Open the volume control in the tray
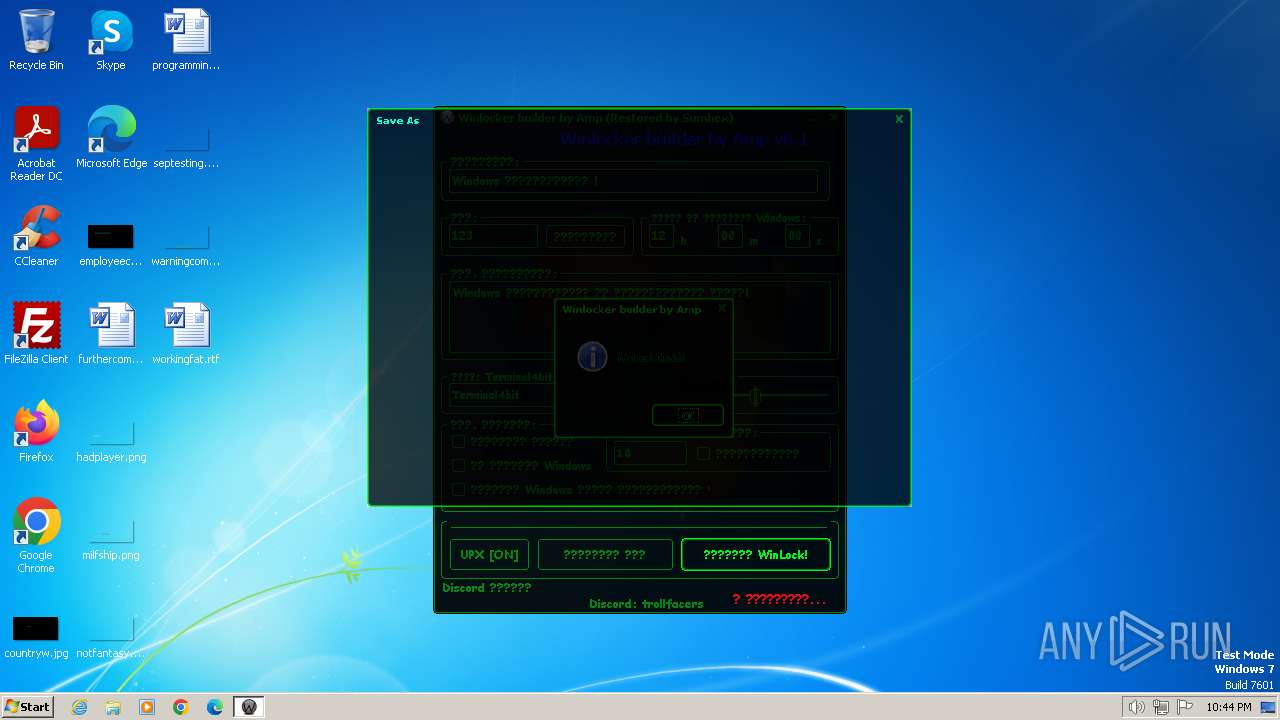This screenshot has height=720, width=1280. [x=1137, y=707]
